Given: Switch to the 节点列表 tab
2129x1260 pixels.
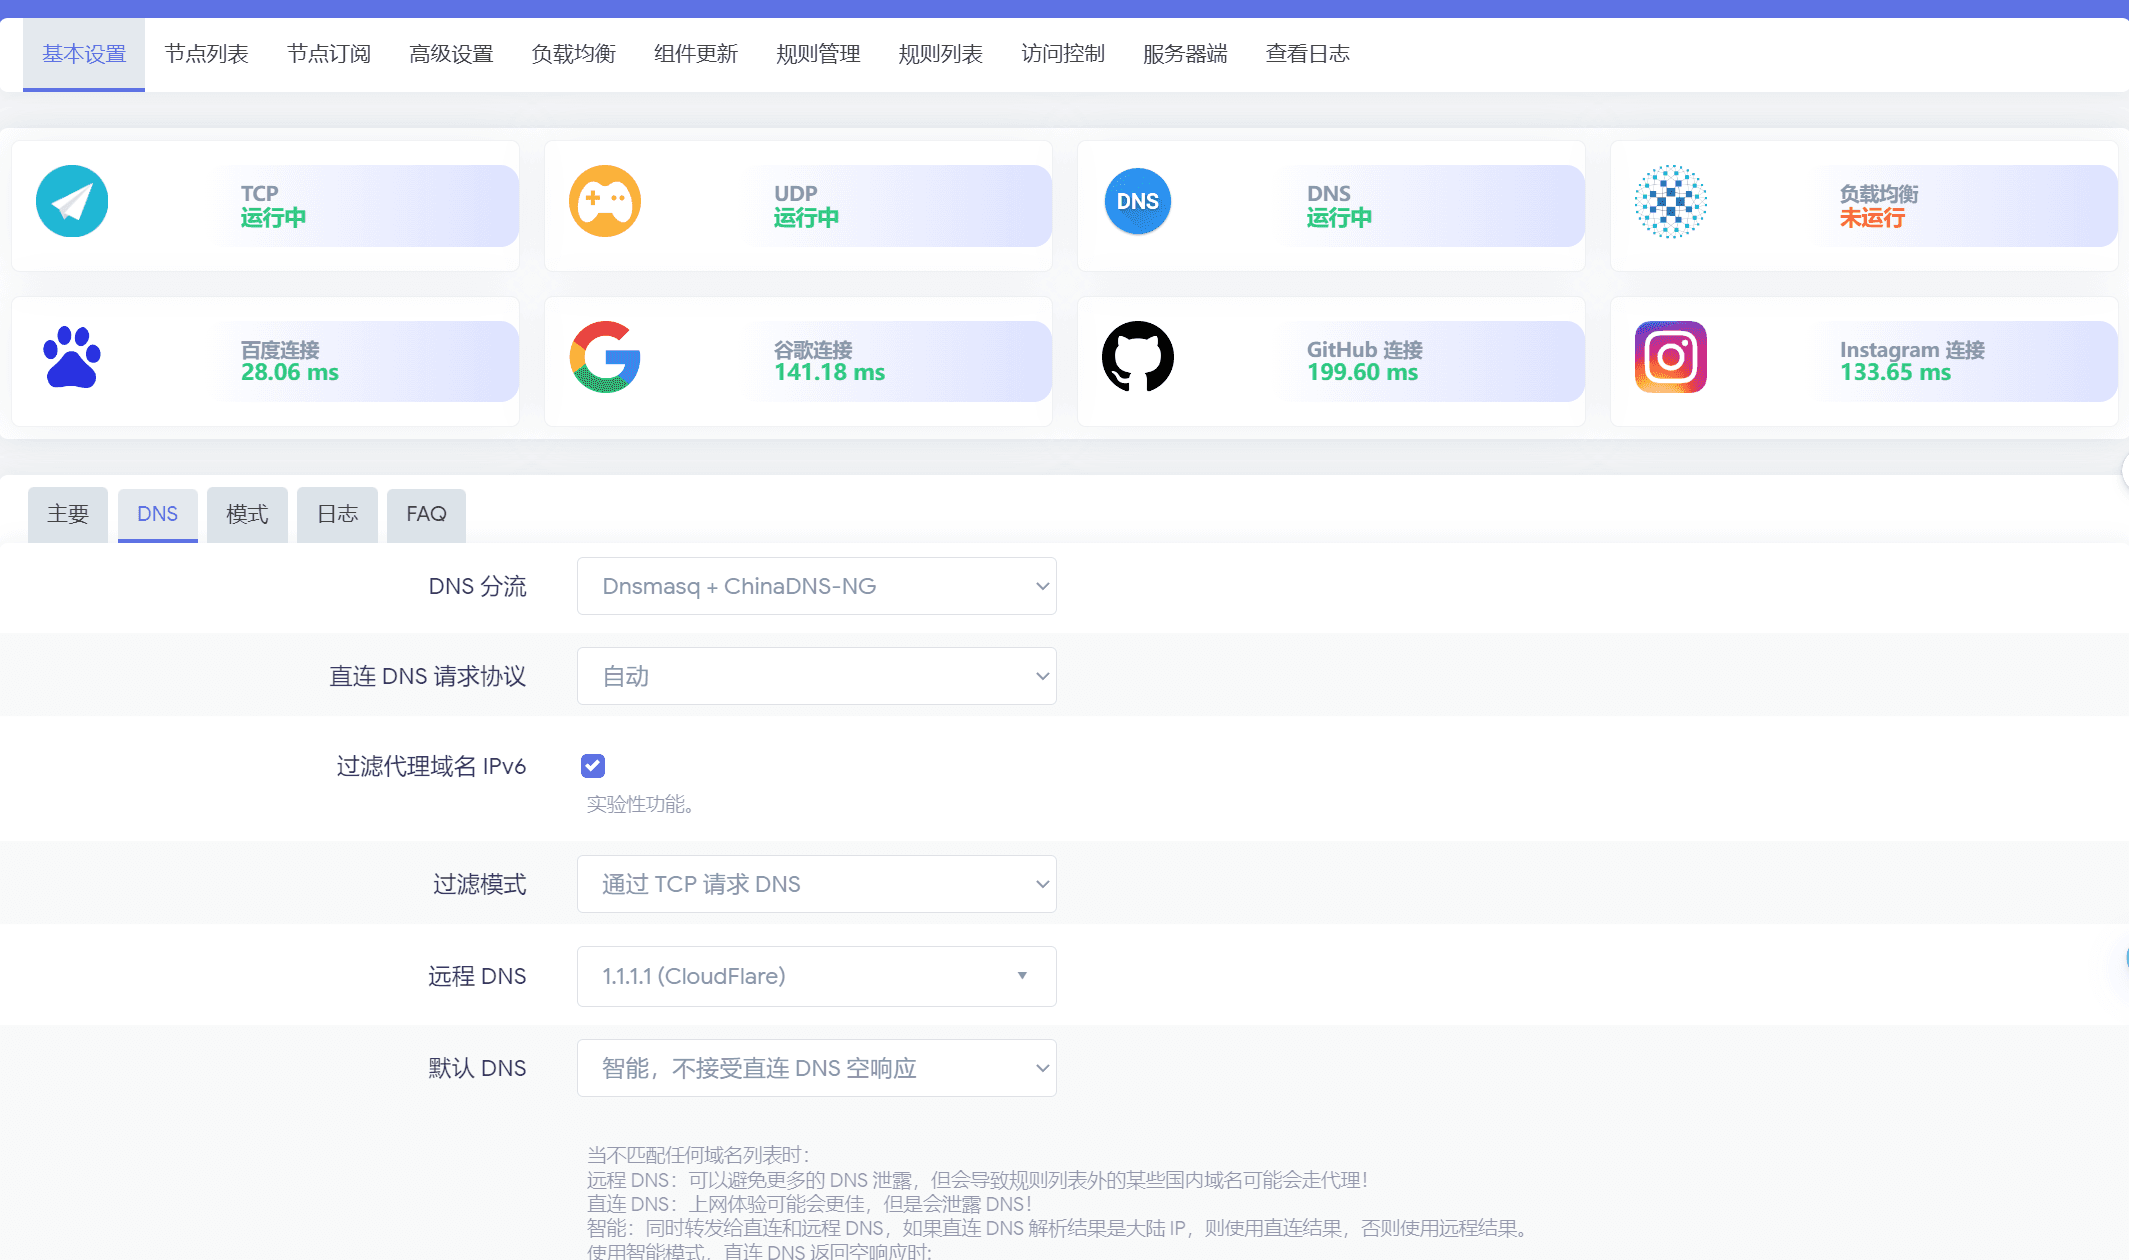Looking at the screenshot, I should pyautogui.click(x=206, y=54).
